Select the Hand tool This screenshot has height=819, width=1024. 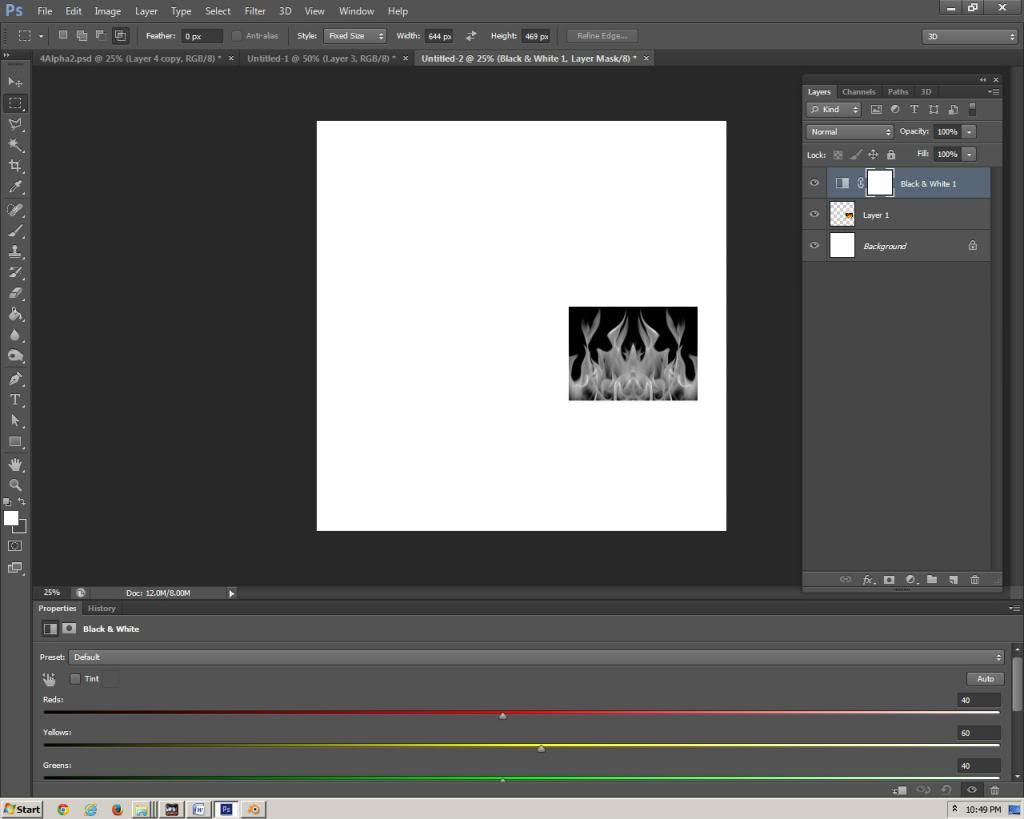click(15, 464)
